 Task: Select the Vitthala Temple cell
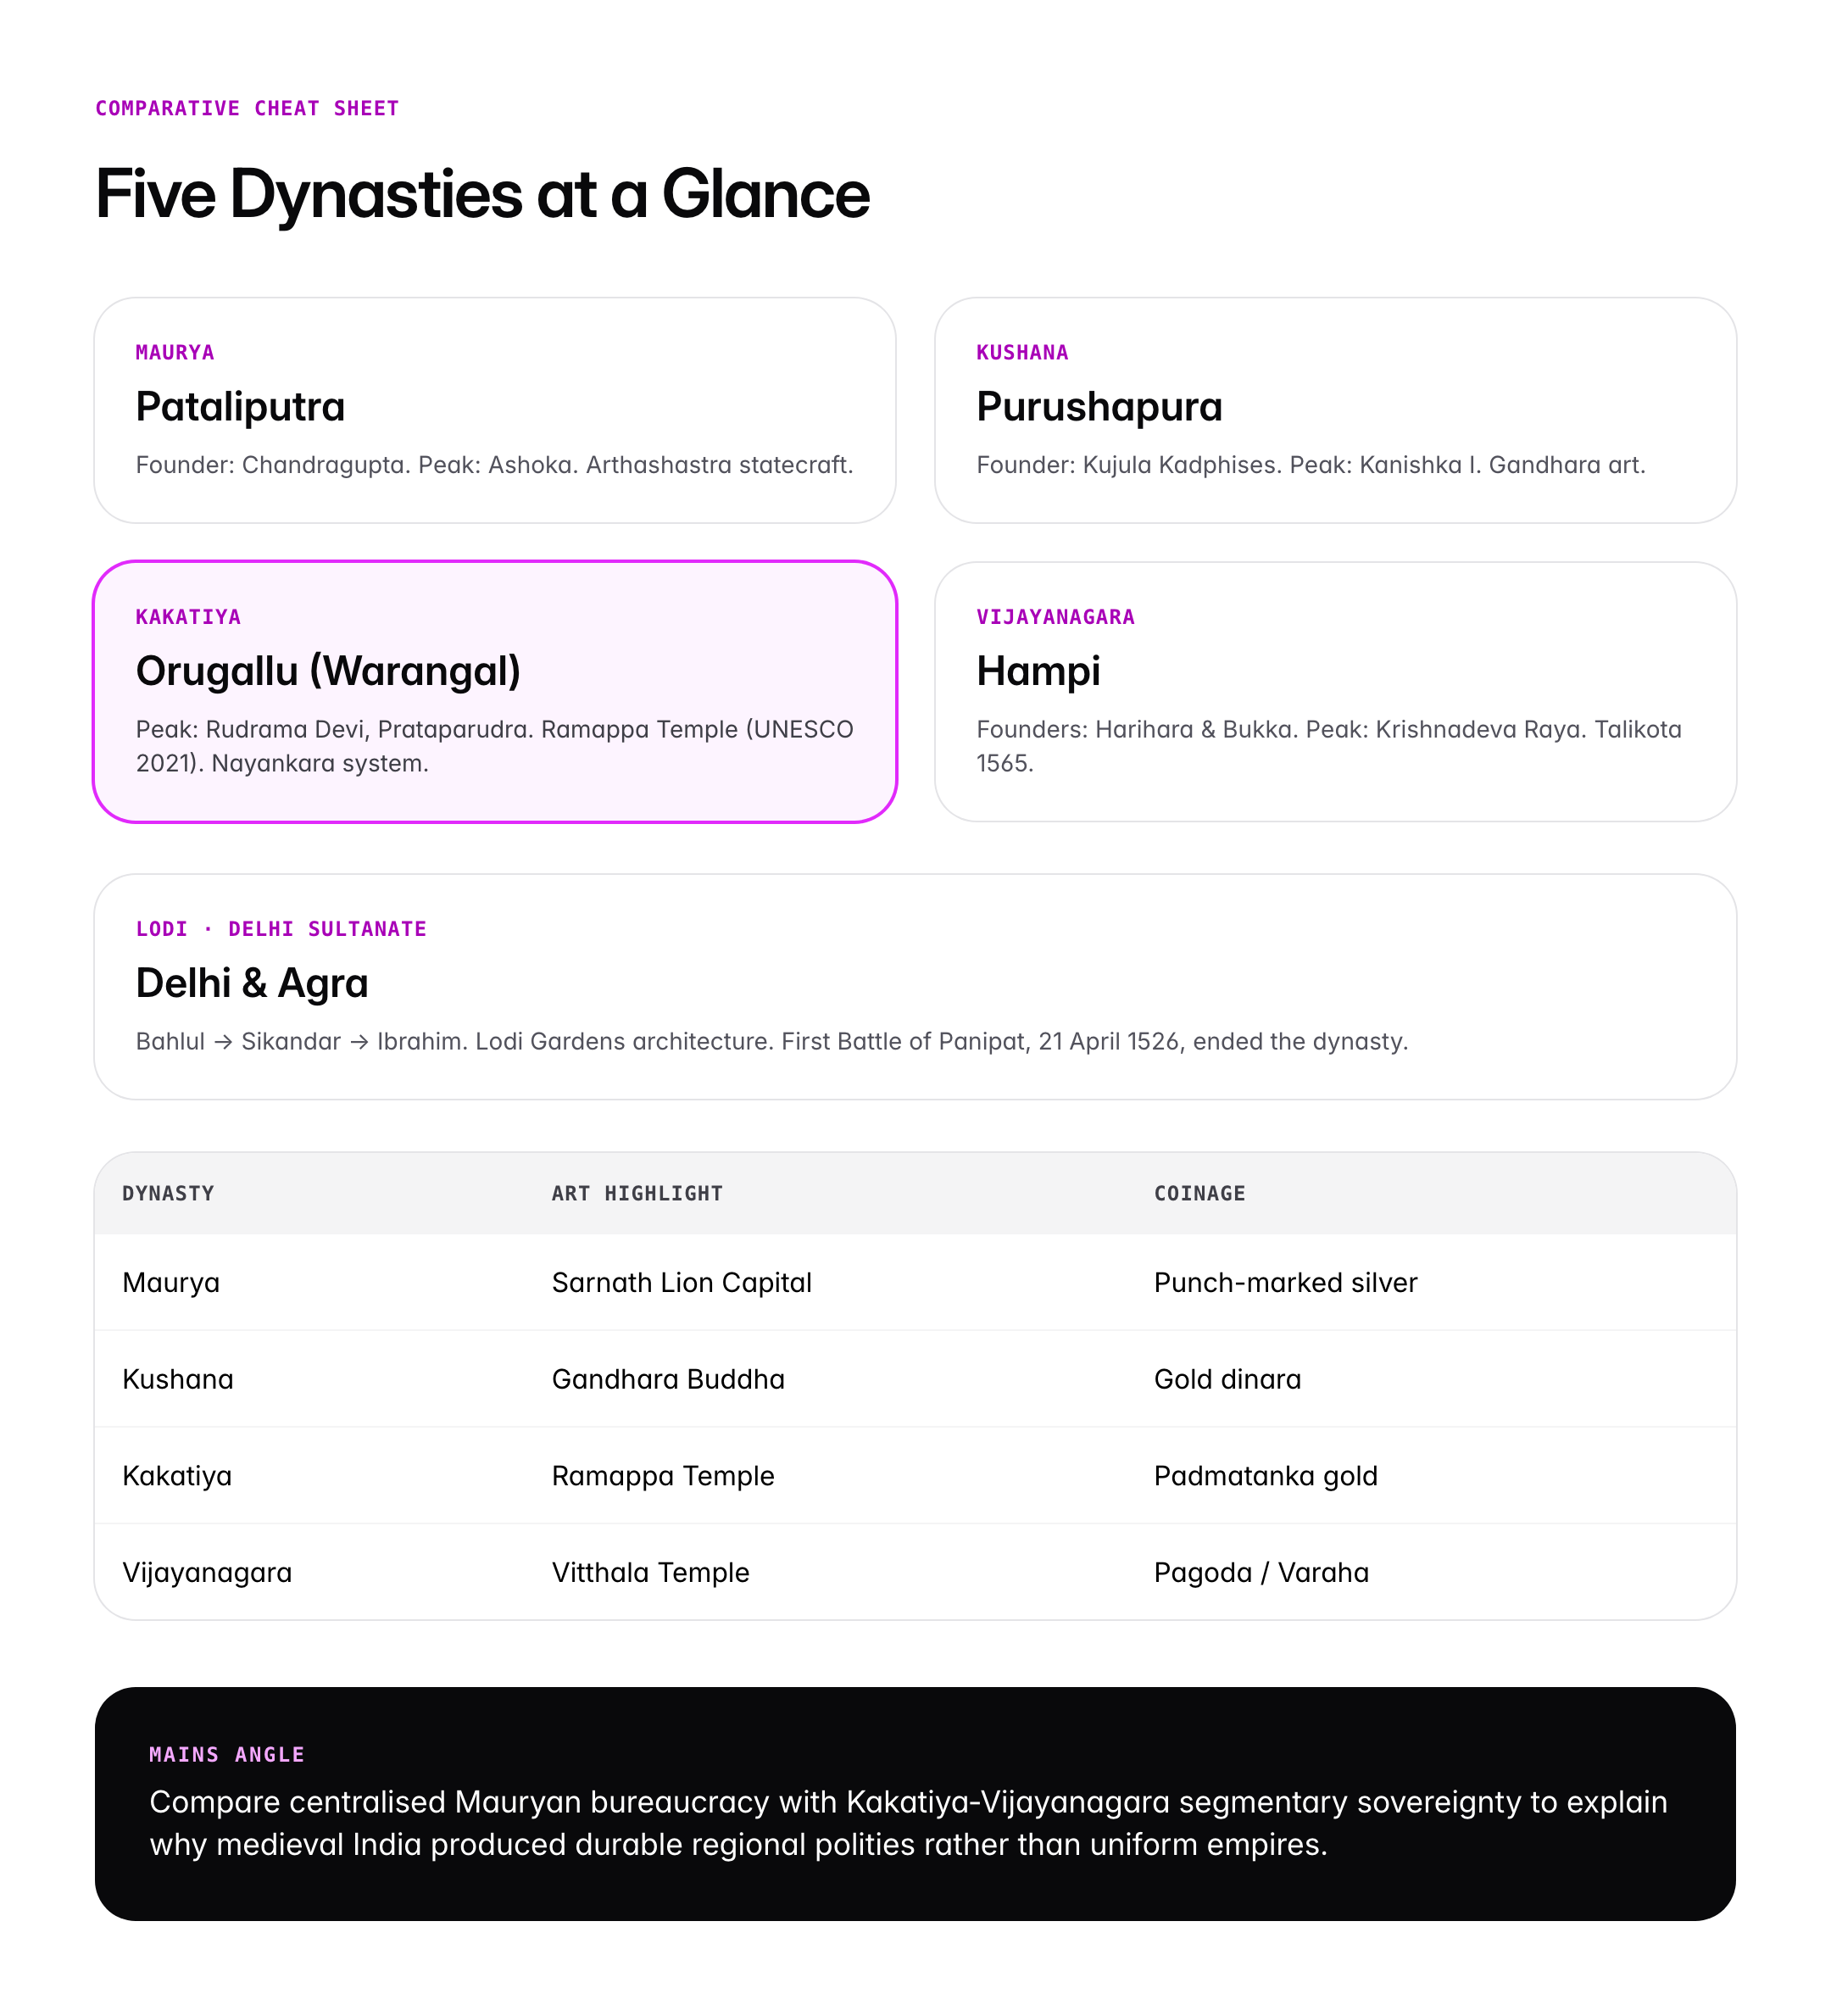tap(650, 1573)
